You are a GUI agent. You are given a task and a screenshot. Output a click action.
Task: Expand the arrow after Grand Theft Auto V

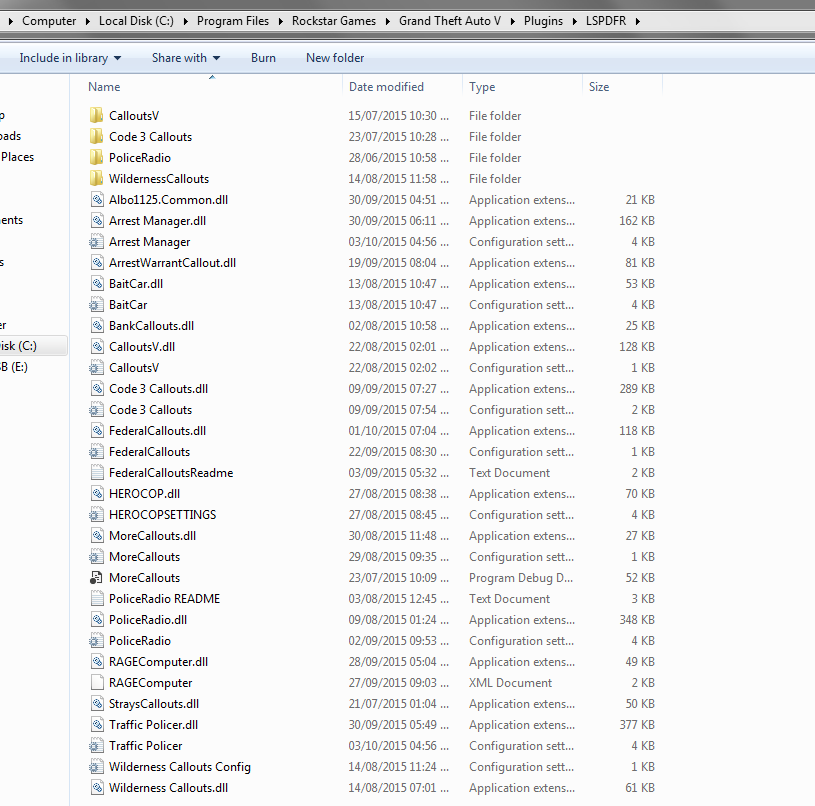point(512,21)
